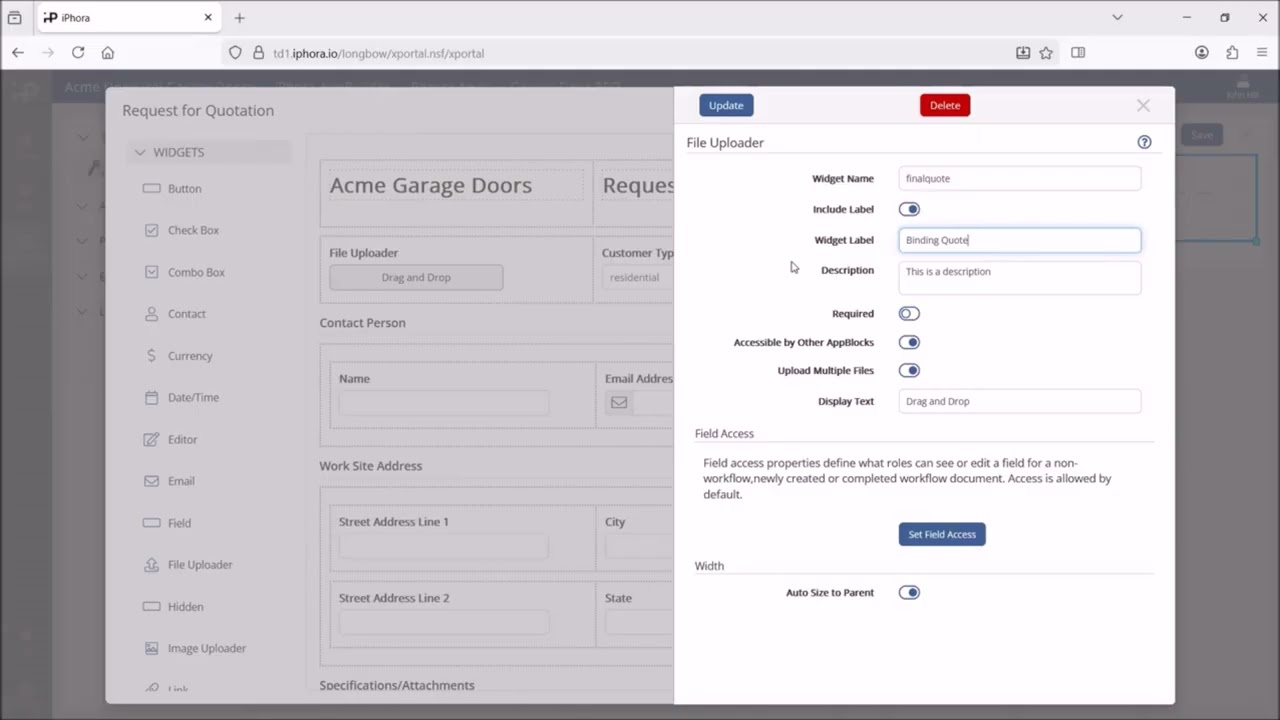
Task: Select the Email widget icon
Action: point(151,481)
